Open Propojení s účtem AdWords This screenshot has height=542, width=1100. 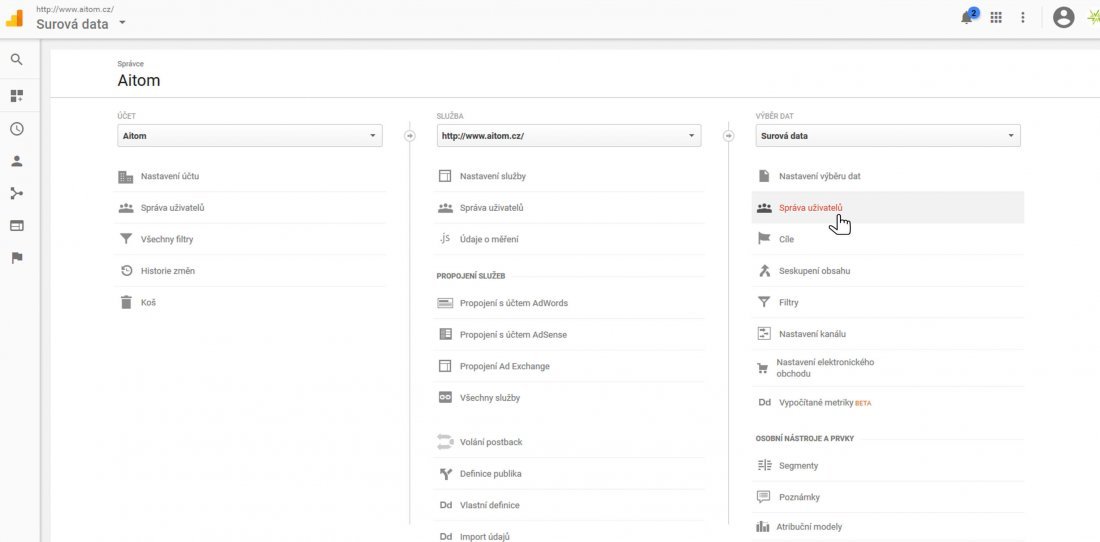coord(513,303)
